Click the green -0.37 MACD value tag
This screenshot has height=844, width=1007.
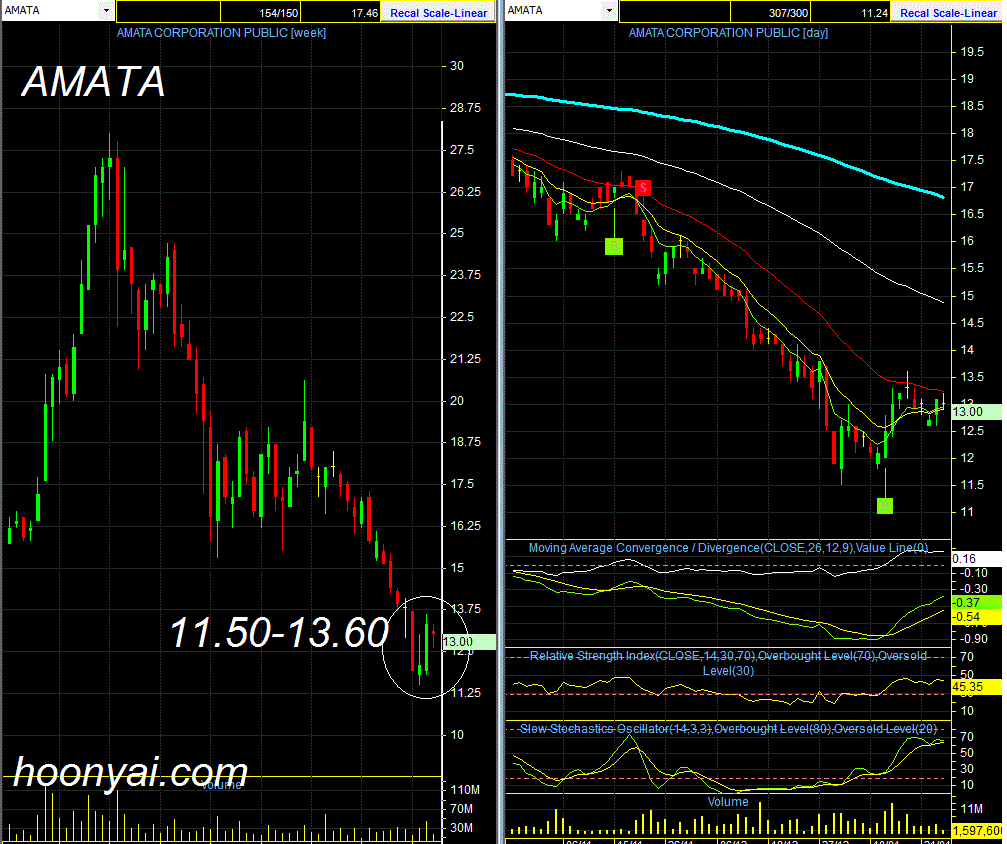tap(976, 602)
